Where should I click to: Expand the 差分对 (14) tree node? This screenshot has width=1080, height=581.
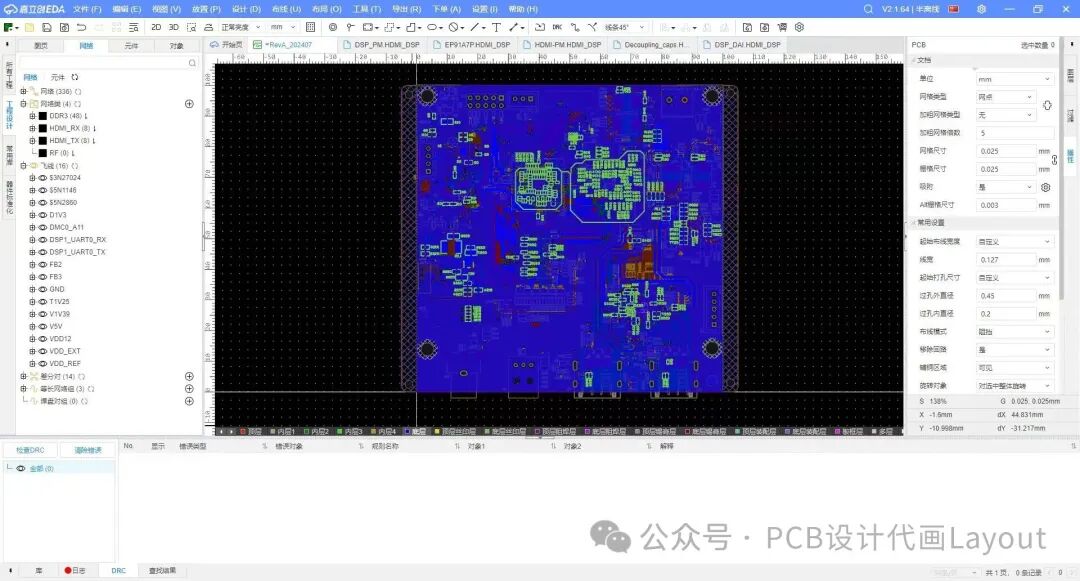[x=23, y=377]
